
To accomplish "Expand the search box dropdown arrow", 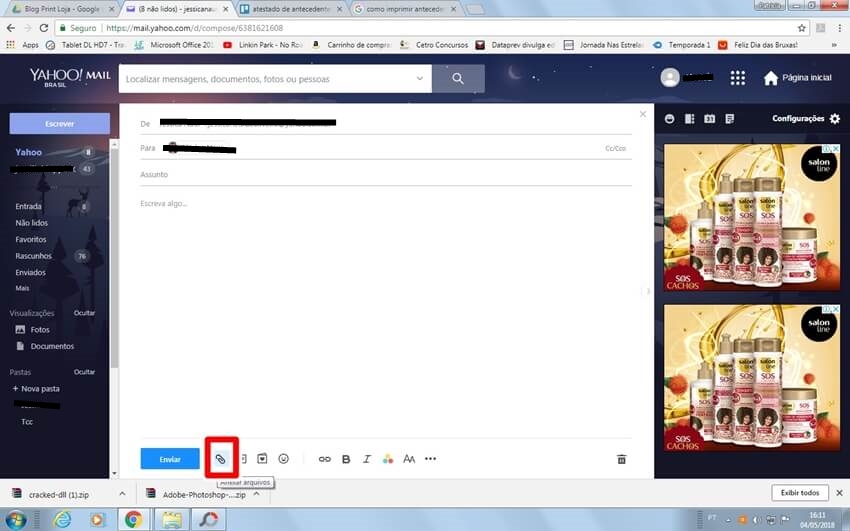I will point(419,78).
